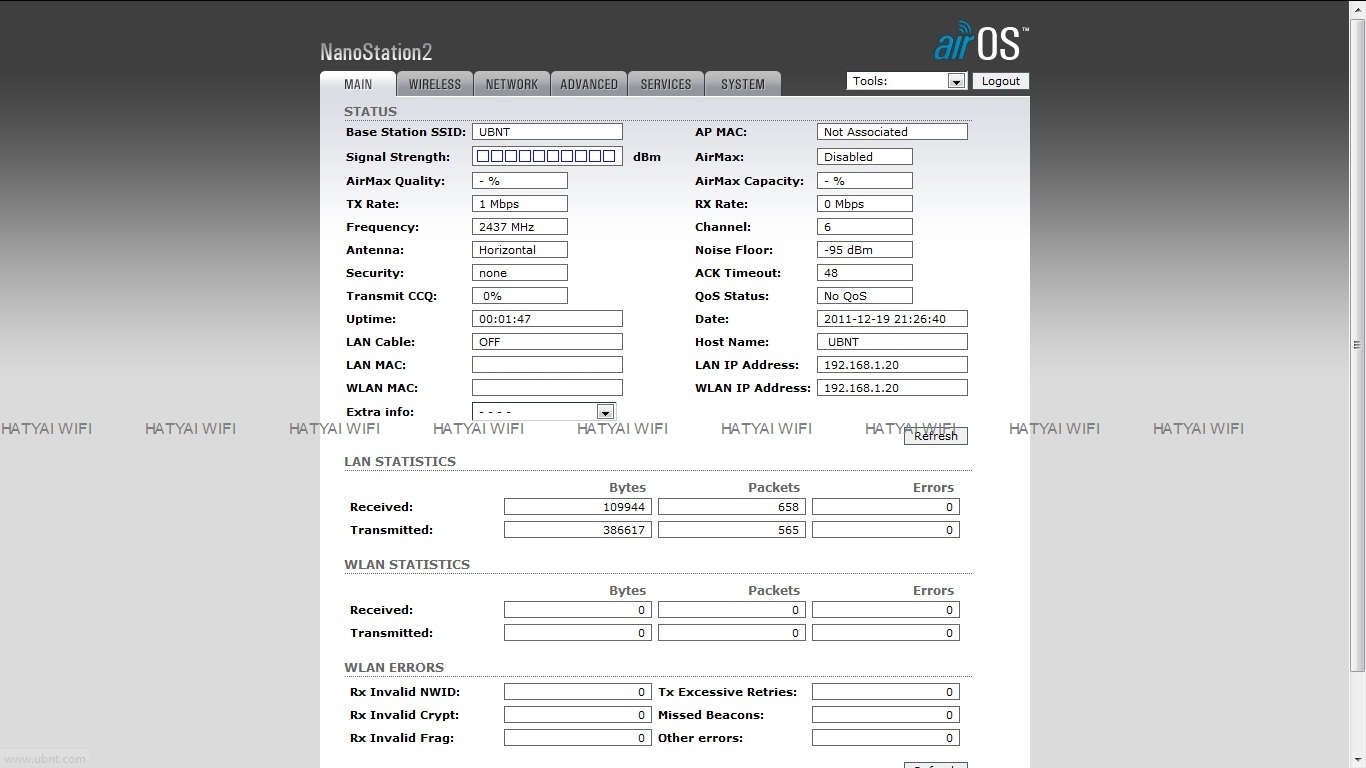1366x768 pixels.
Task: Switch to the WIRELESS tab
Action: click(x=435, y=84)
